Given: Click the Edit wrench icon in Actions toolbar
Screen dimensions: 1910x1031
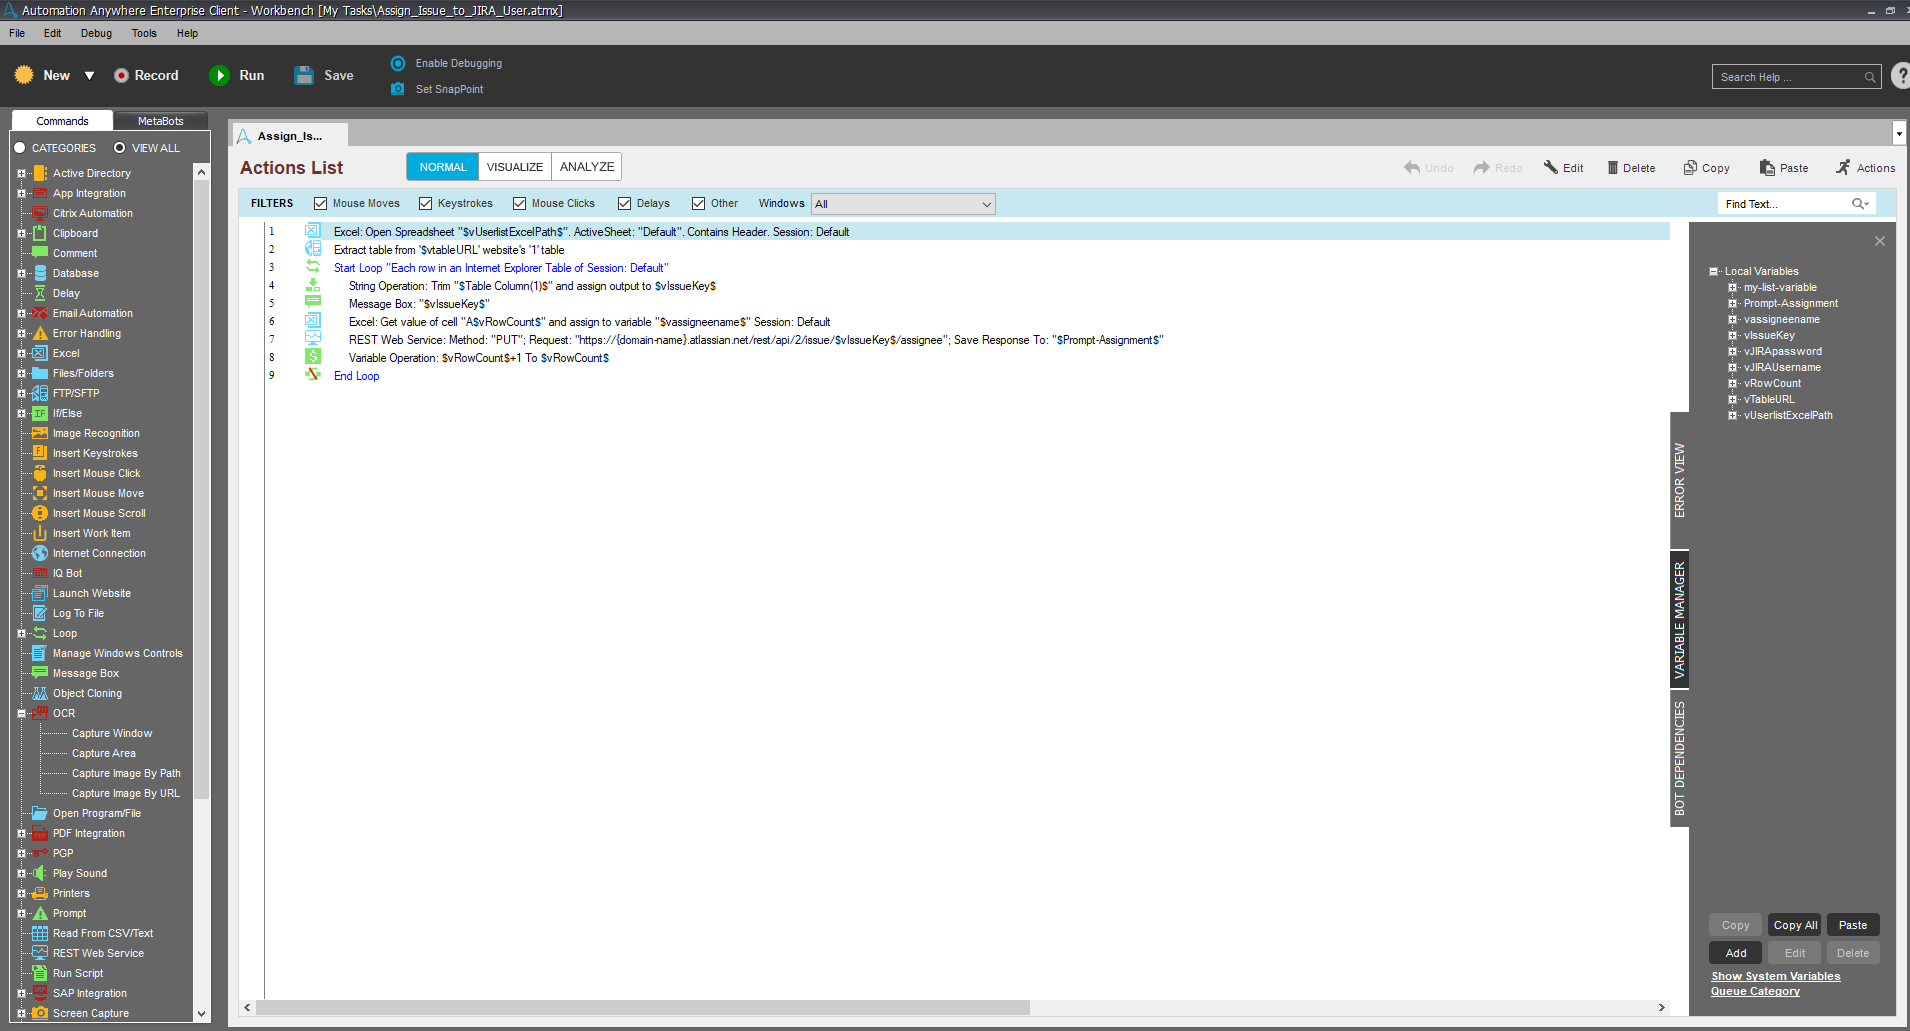Looking at the screenshot, I should click(1551, 168).
